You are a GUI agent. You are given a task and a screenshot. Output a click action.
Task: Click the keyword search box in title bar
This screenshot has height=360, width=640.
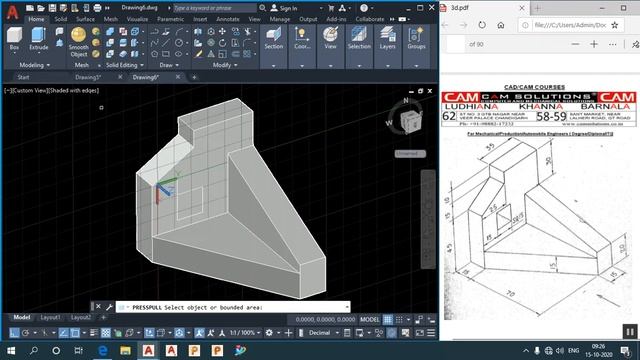214,8
